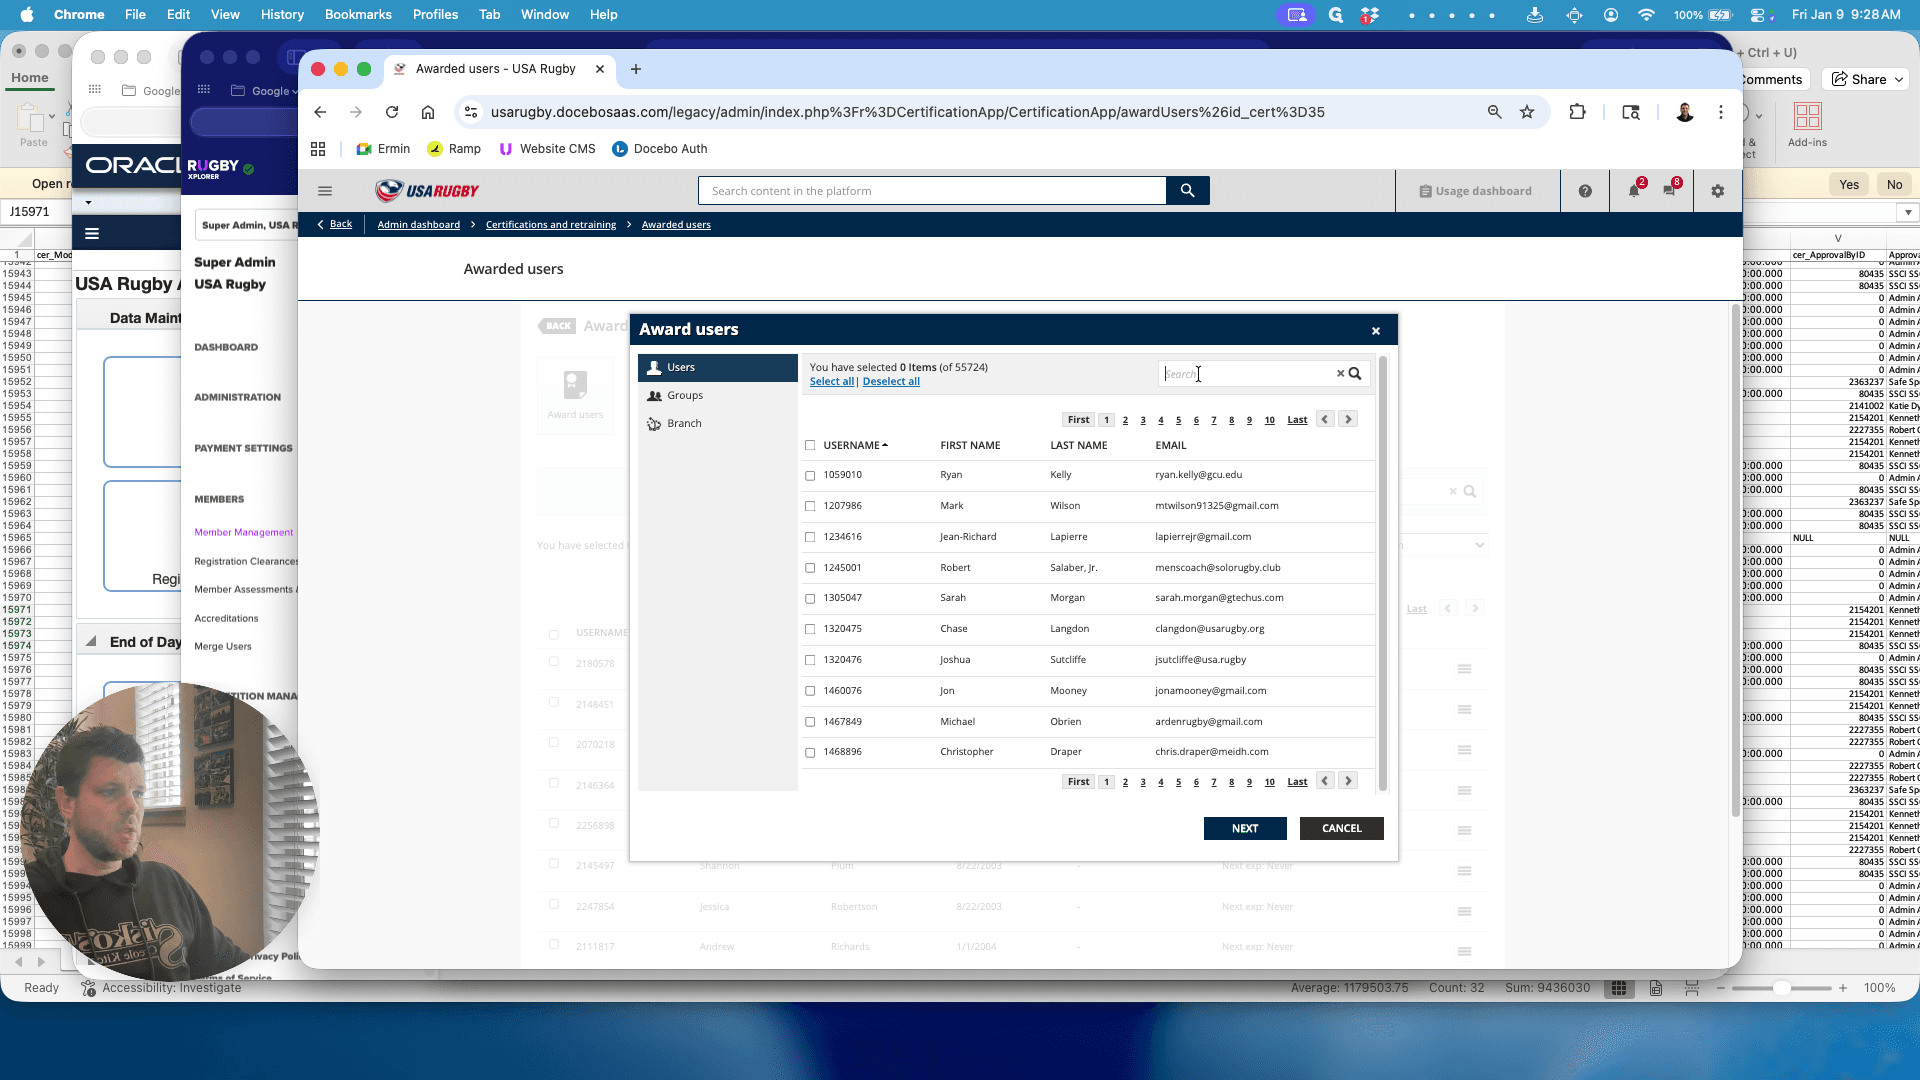The image size is (1920, 1080).
Task: Close the Award users dialog
Action: click(1376, 331)
